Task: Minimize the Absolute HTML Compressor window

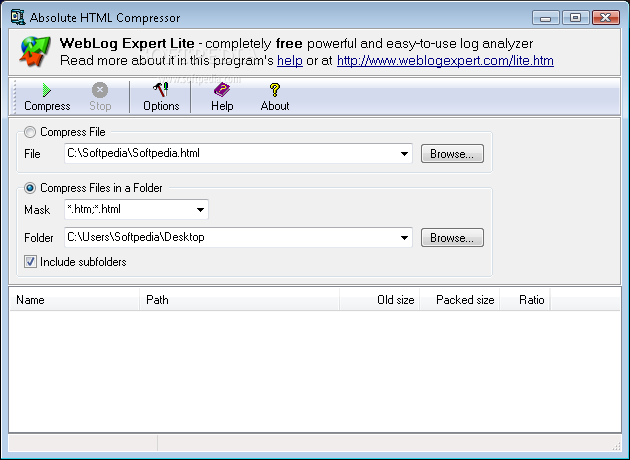Action: [x=545, y=18]
